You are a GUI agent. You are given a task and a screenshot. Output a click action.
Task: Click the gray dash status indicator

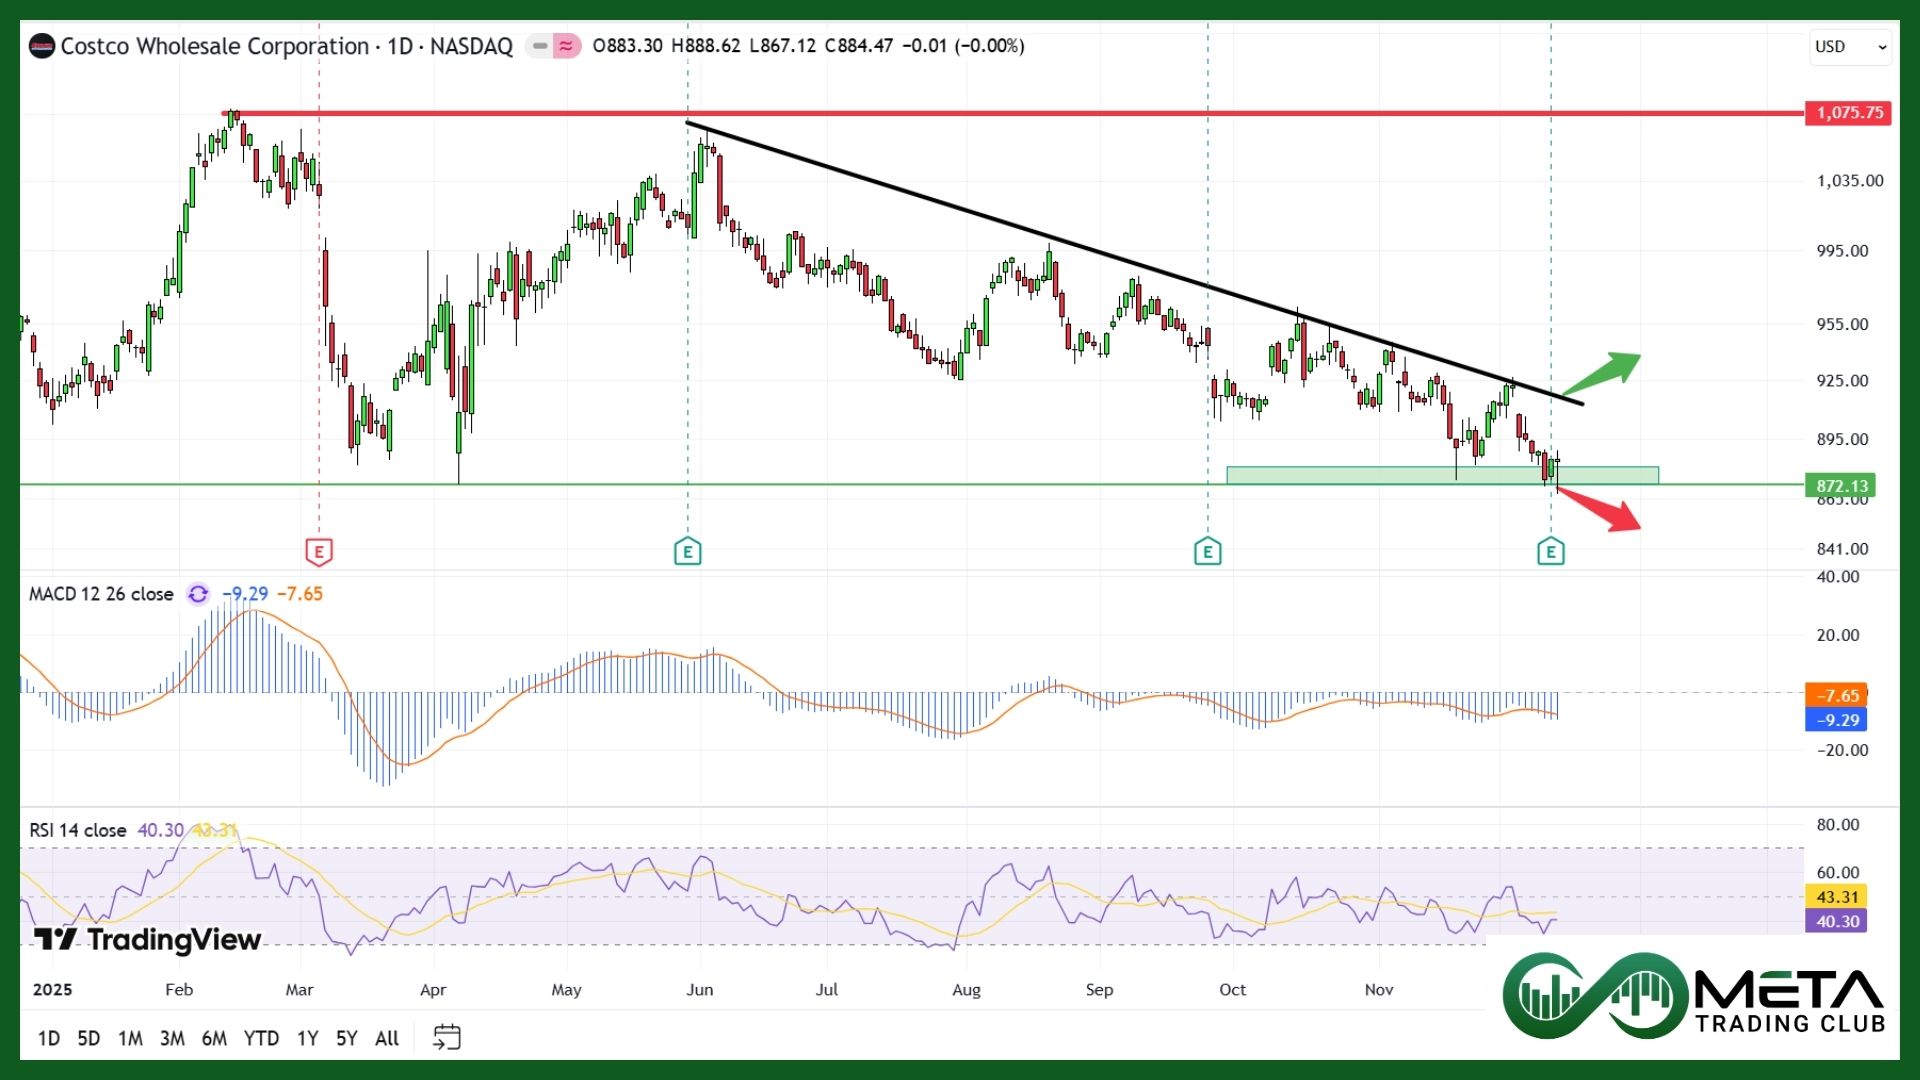pyautogui.click(x=540, y=46)
